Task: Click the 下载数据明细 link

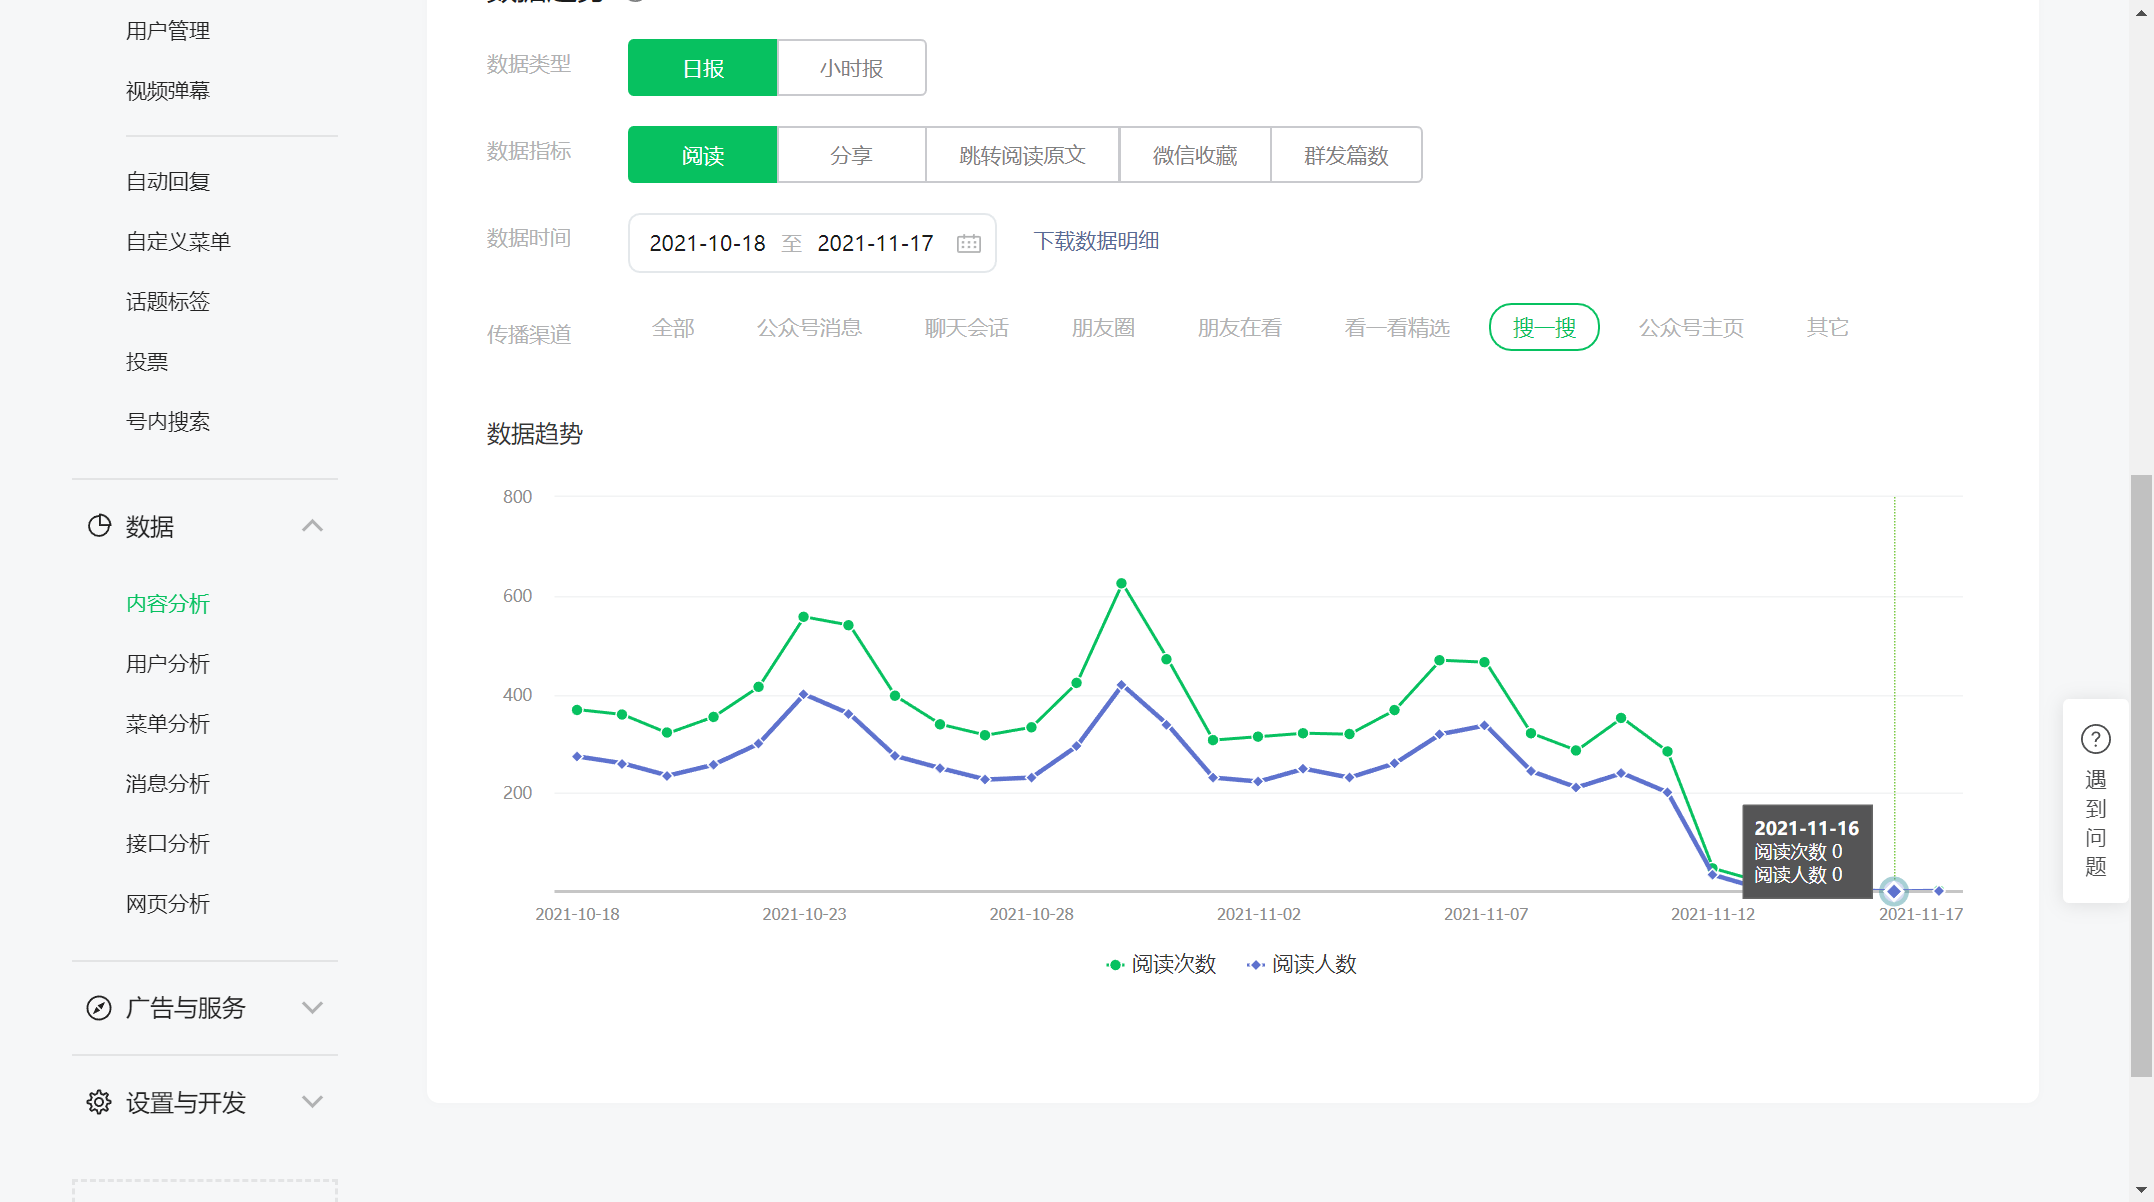Action: (1095, 241)
